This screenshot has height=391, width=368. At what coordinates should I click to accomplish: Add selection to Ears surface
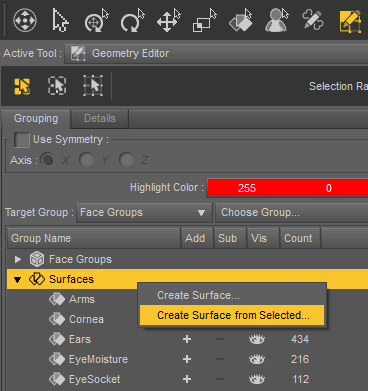[x=187, y=339]
